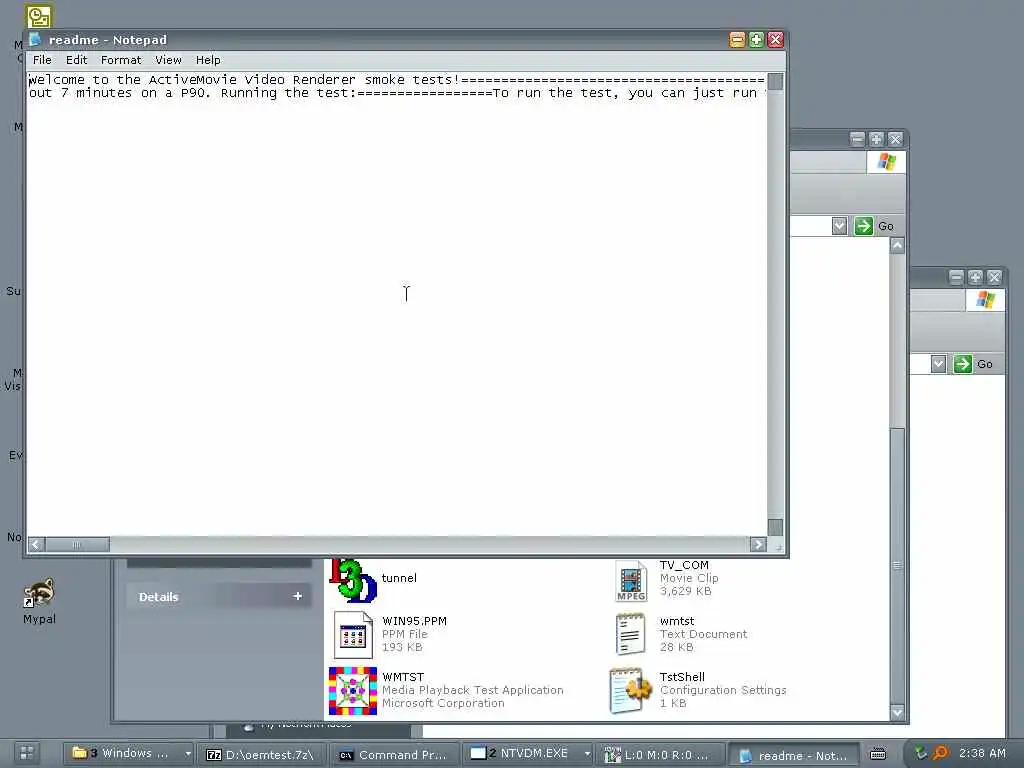Click the Windows flag logo in rightmost Explorer window
This screenshot has height=768, width=1024.
(x=985, y=300)
